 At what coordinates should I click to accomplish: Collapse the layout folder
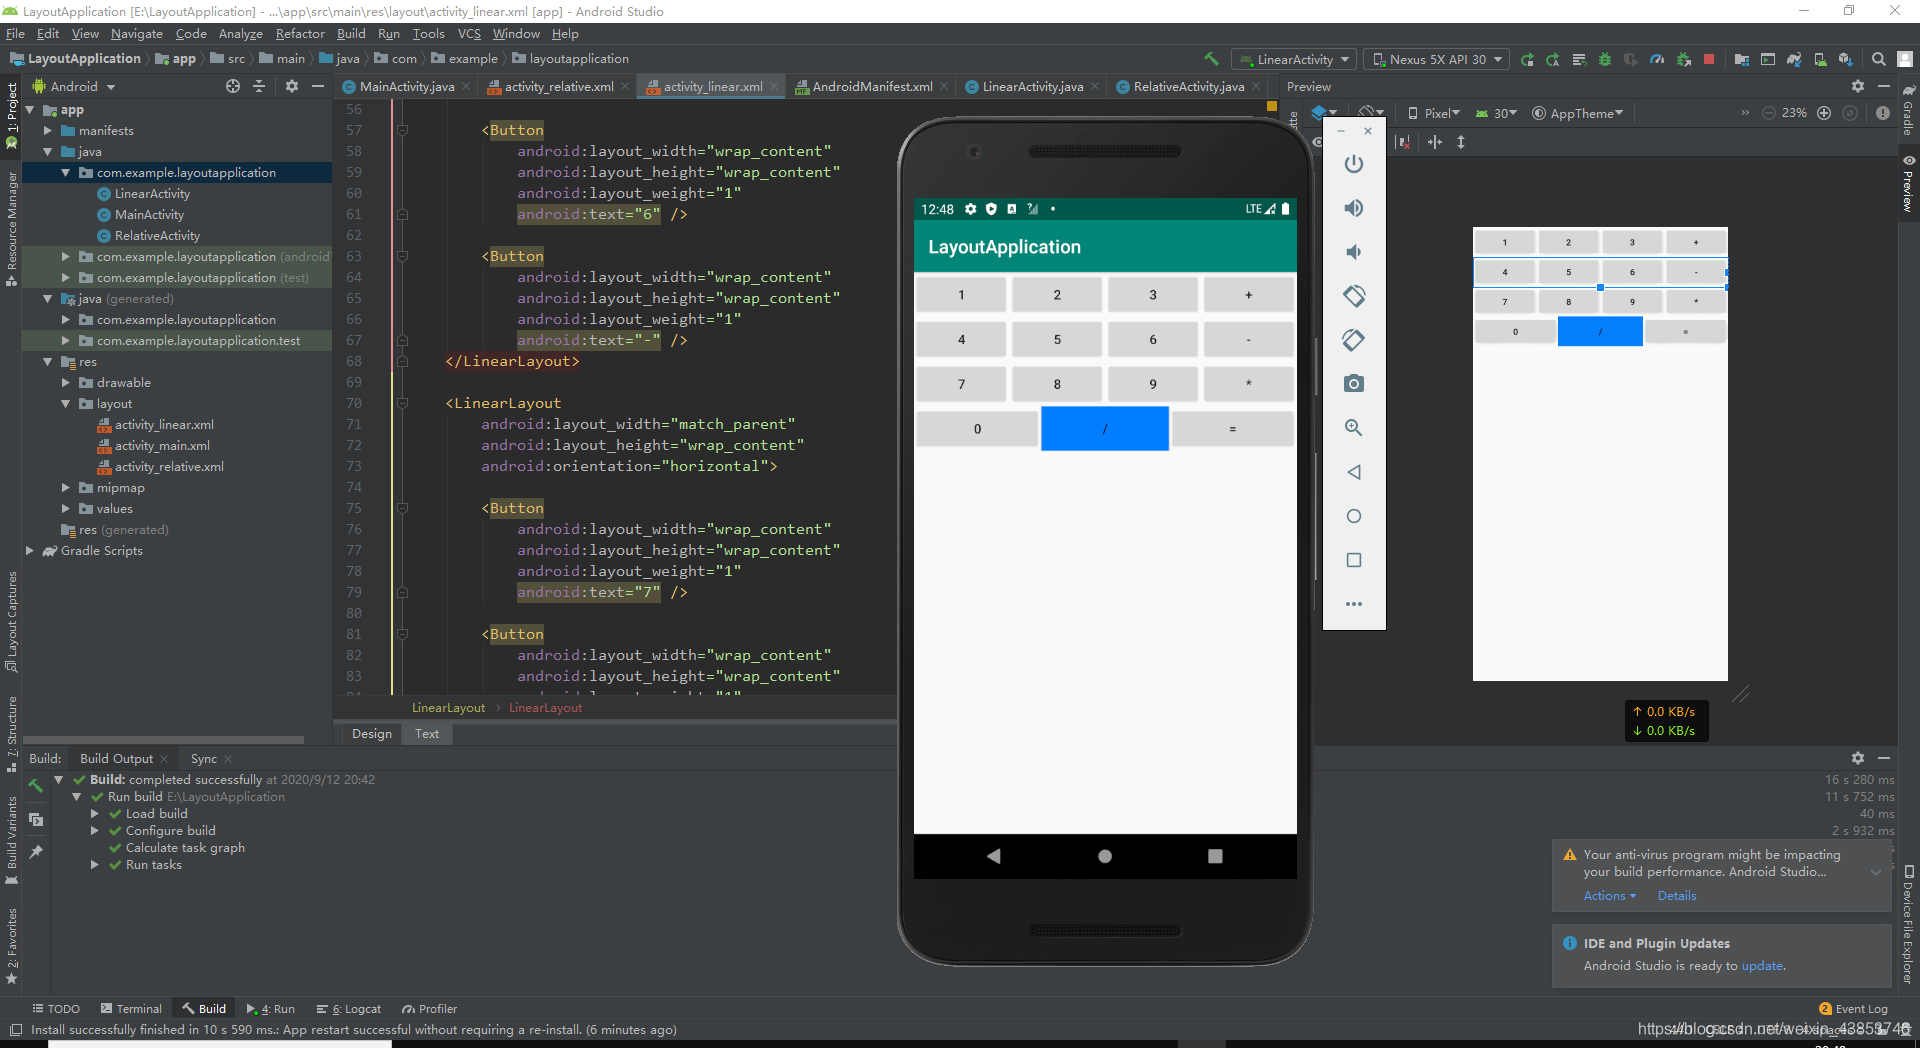66,404
